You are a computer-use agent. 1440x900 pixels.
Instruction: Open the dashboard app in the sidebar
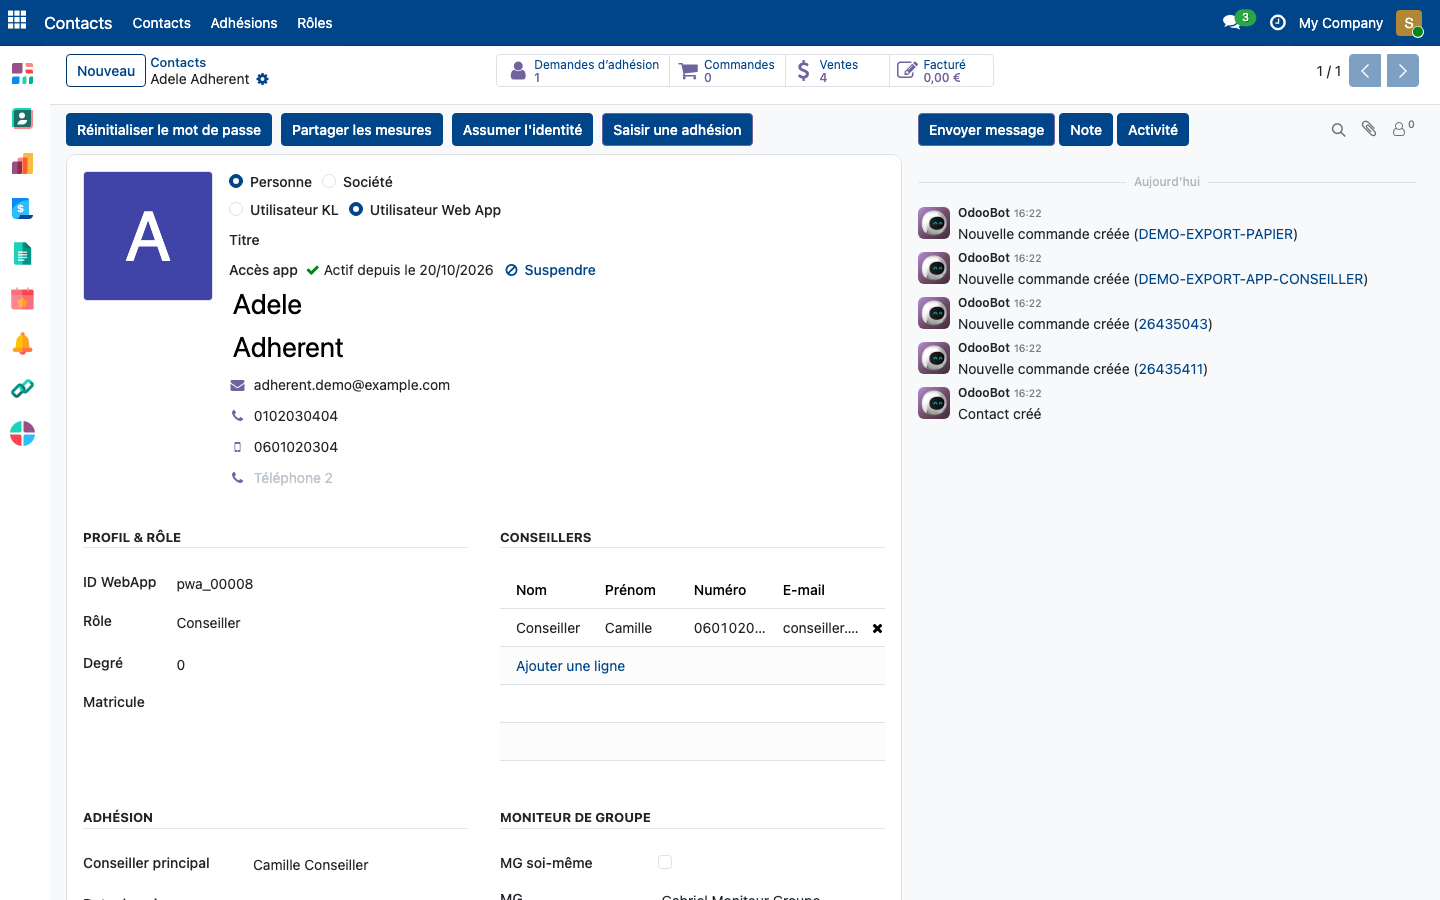(x=22, y=73)
